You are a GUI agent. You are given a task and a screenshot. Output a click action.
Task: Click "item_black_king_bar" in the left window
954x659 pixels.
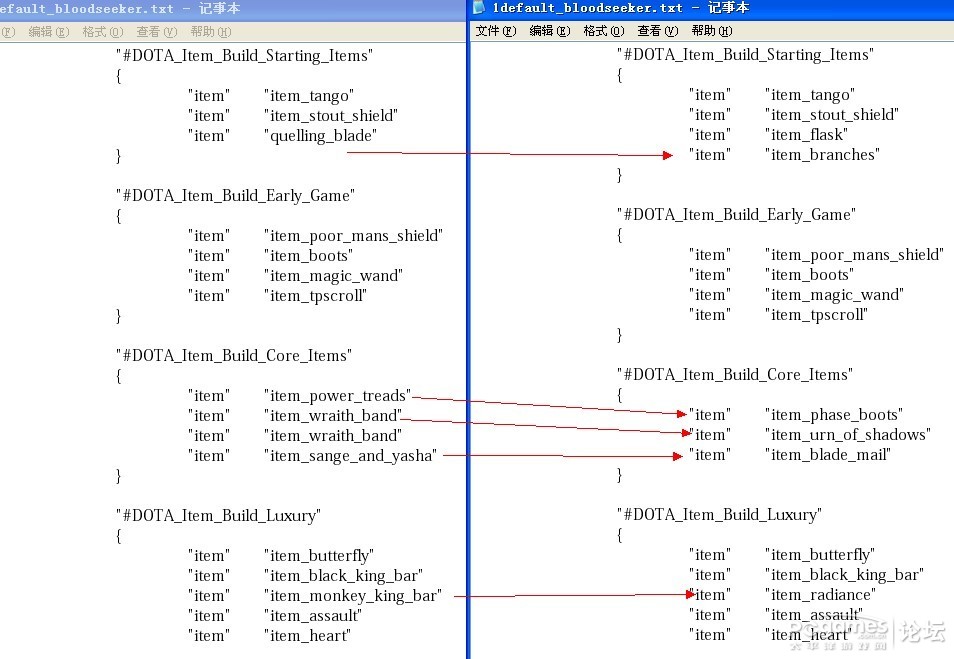tap(344, 576)
